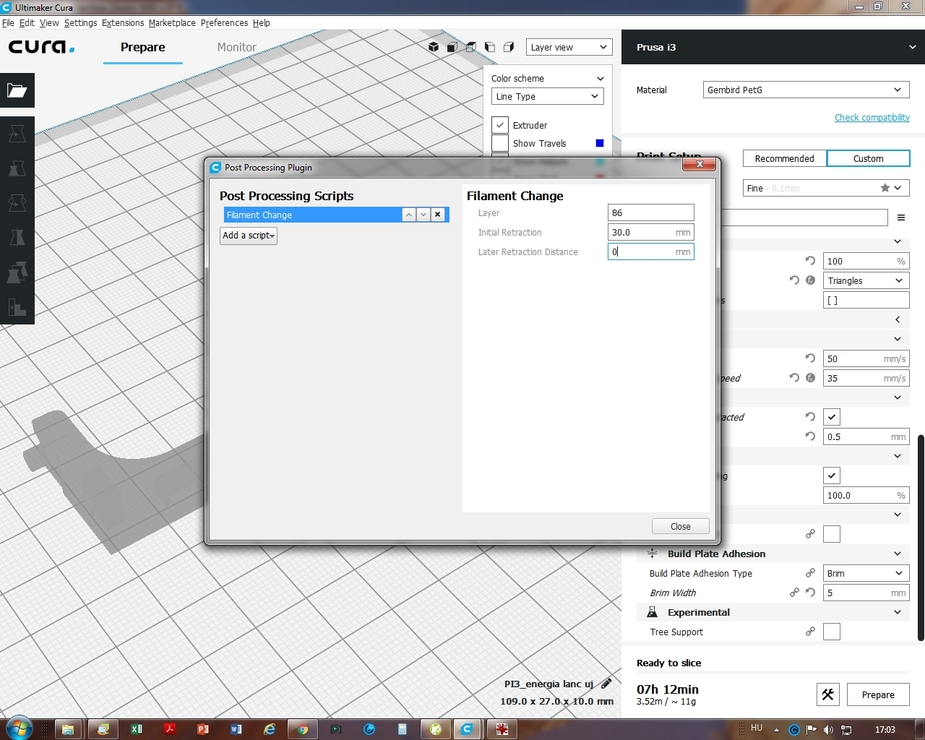
Task: Open the settings visibility hamburger menu
Action: tap(901, 218)
